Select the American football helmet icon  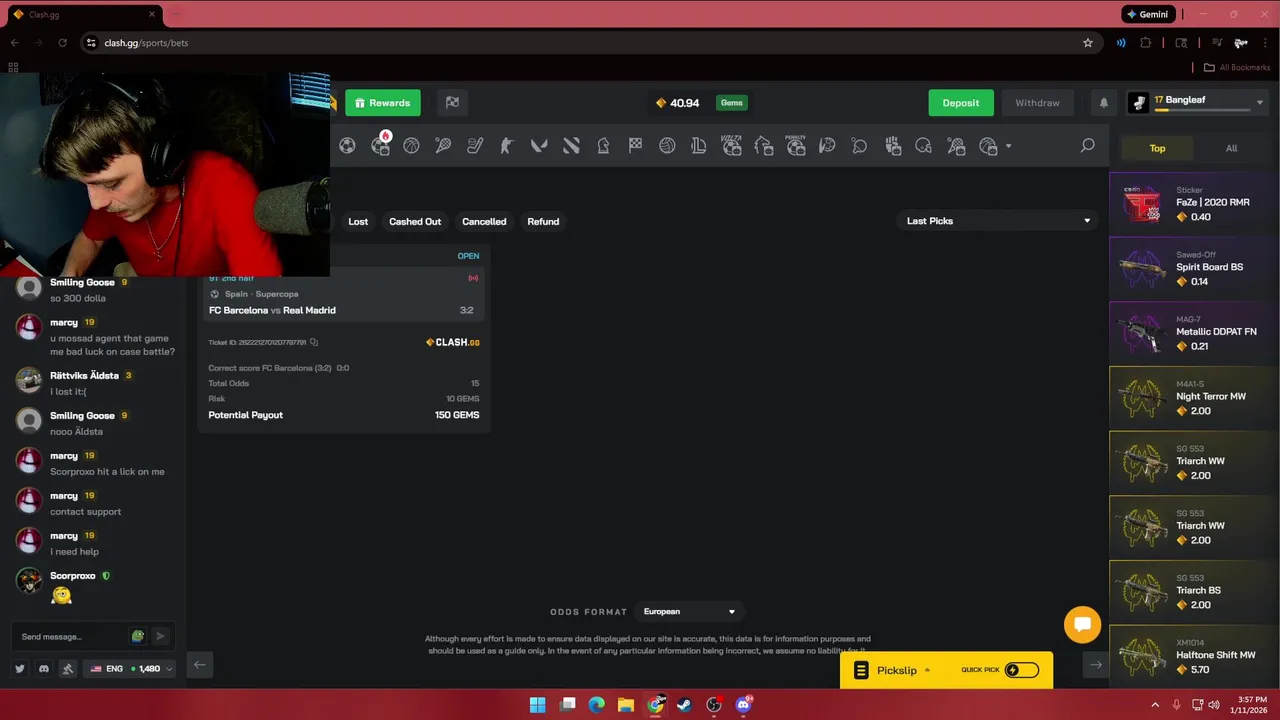tap(923, 146)
